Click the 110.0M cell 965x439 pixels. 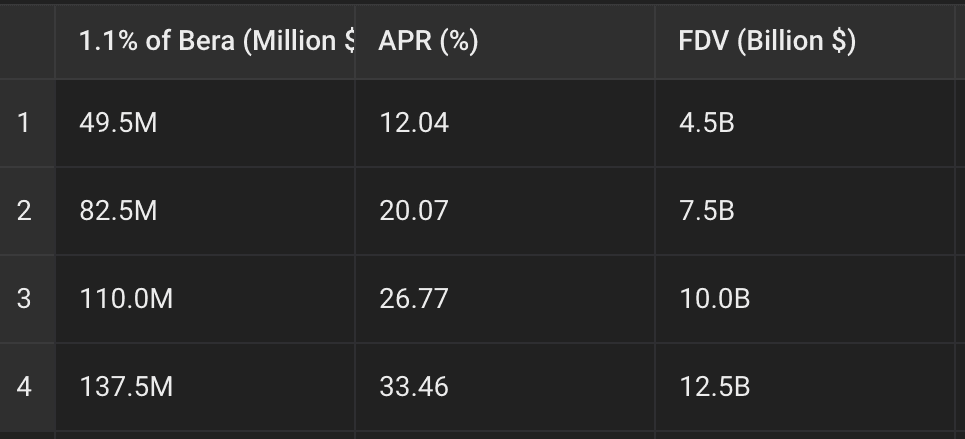[205, 299]
